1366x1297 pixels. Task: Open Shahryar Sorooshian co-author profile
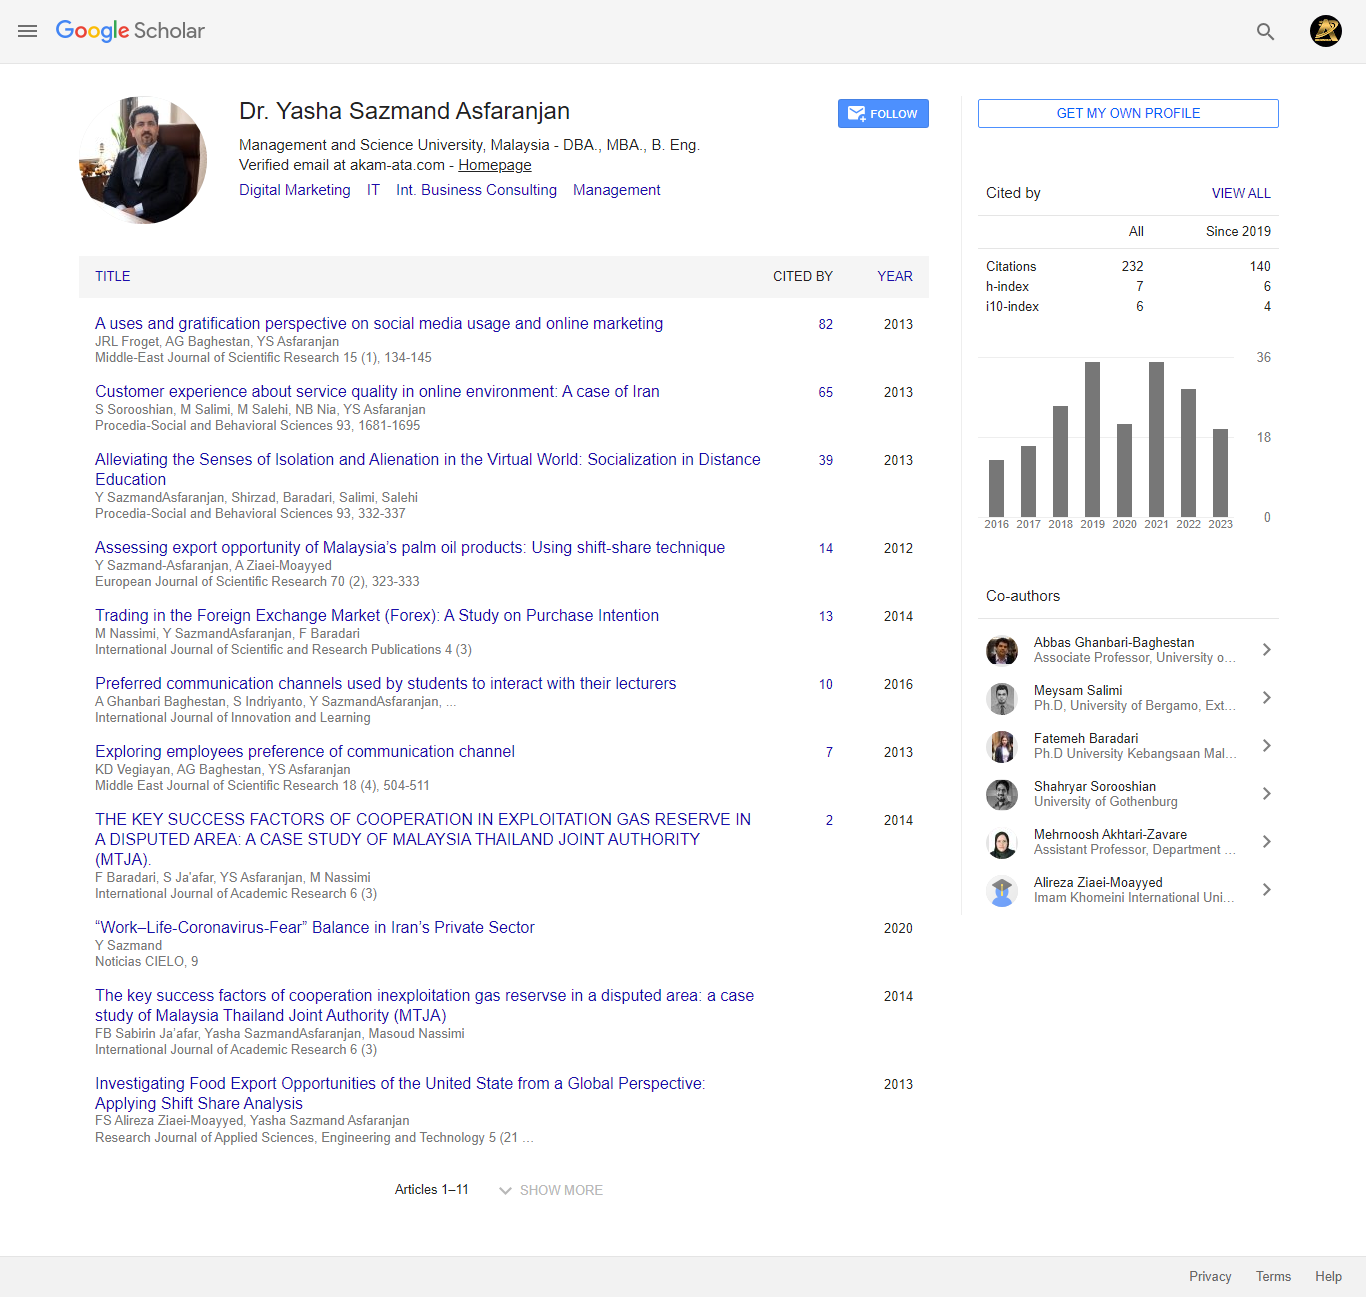pyautogui.click(x=1095, y=786)
